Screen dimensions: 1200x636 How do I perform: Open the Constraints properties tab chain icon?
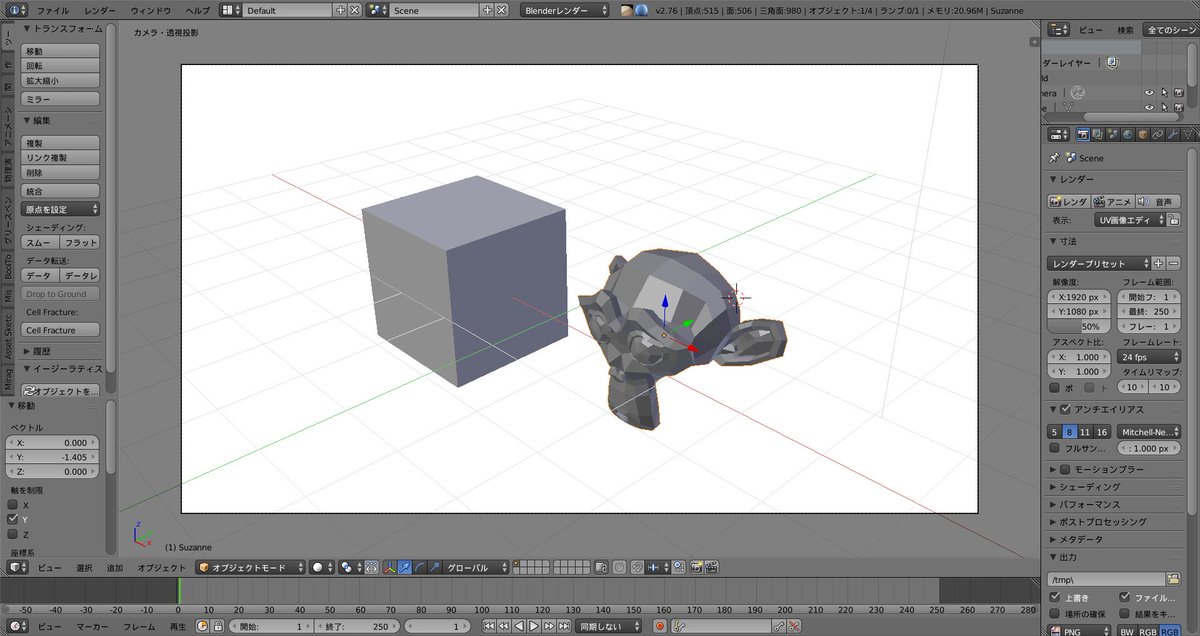pyautogui.click(x=1158, y=134)
